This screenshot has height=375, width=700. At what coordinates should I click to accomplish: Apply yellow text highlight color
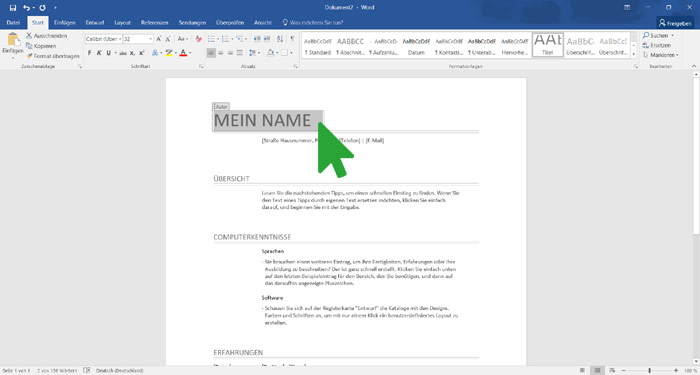pyautogui.click(x=169, y=53)
